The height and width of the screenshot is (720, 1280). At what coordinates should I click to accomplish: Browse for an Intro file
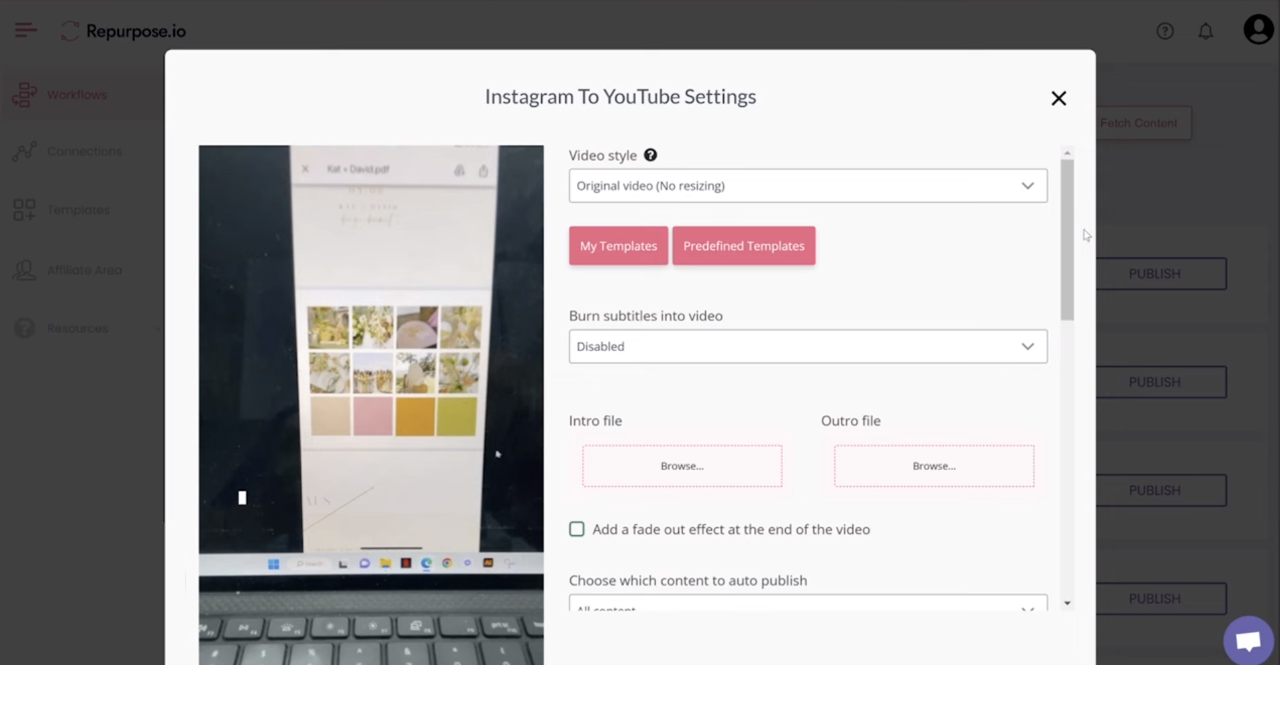[682, 465]
